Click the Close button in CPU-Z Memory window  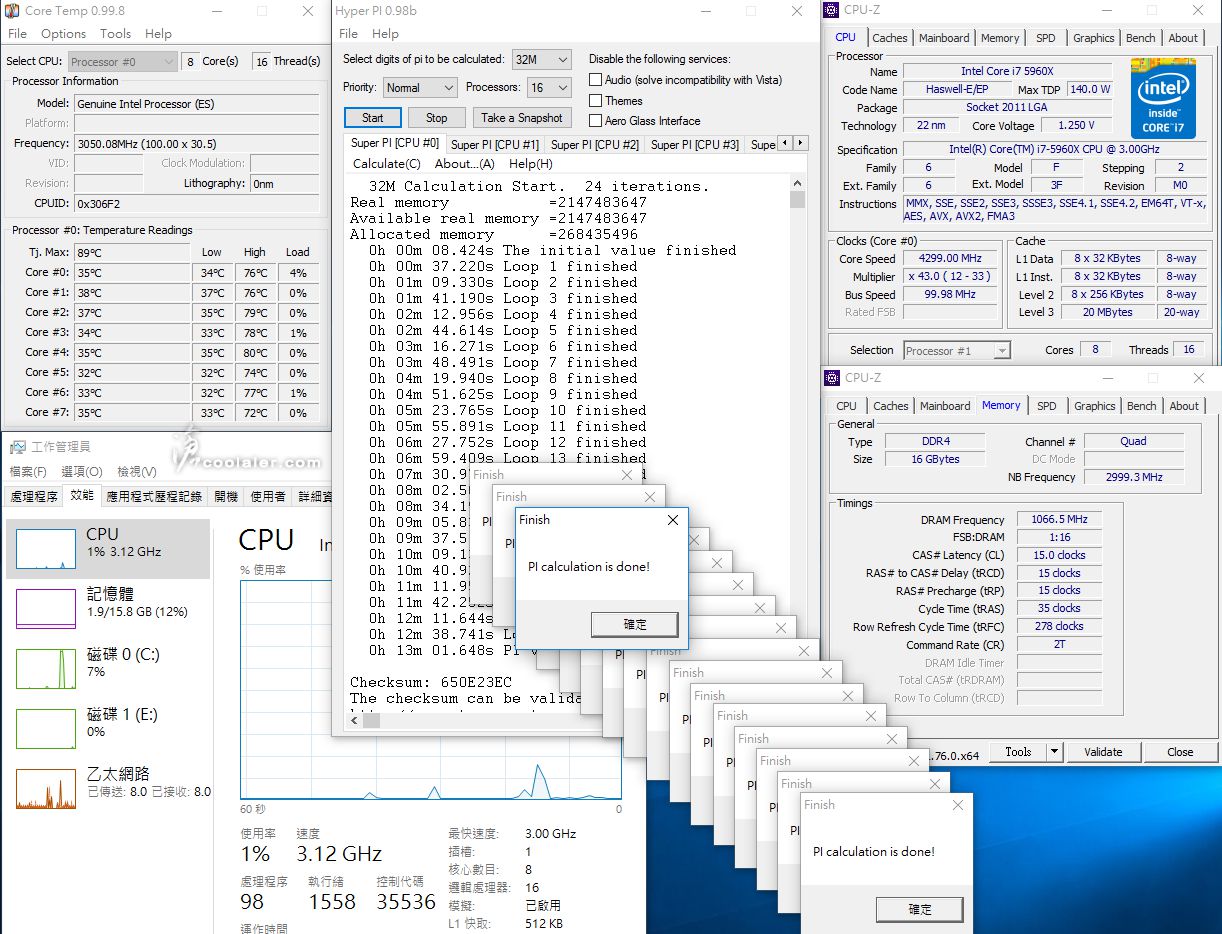click(1180, 752)
